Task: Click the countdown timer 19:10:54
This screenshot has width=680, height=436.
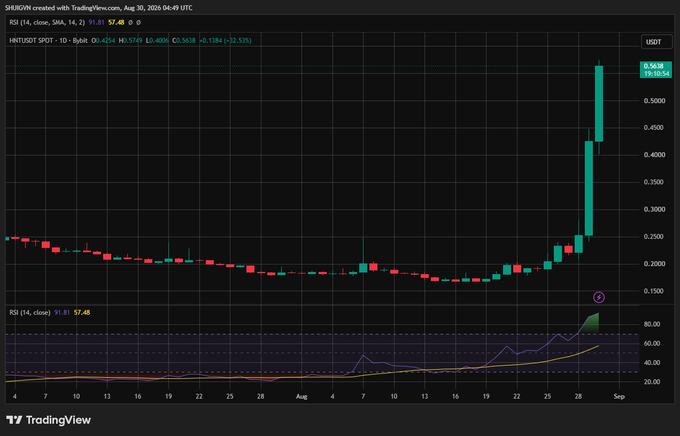Action: click(x=656, y=74)
